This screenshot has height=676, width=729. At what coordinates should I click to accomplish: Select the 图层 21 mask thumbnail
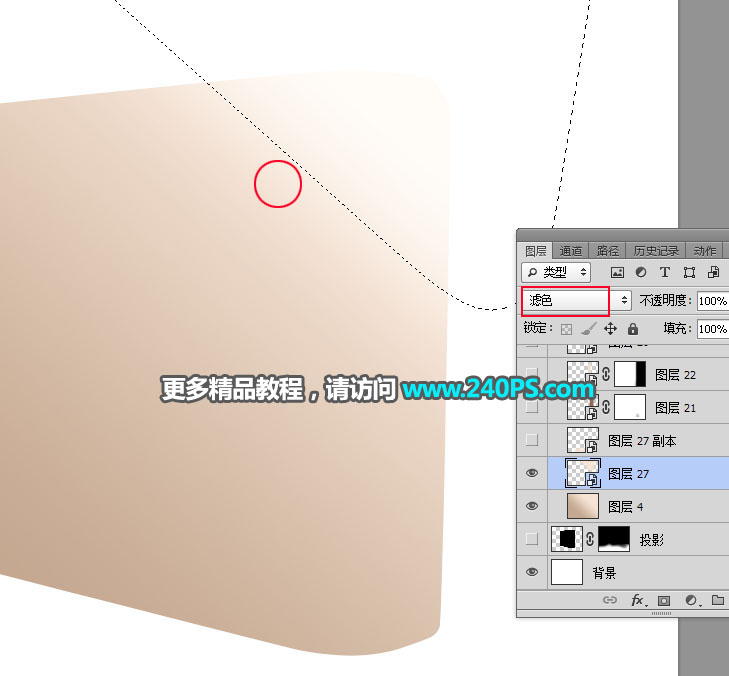[x=630, y=407]
